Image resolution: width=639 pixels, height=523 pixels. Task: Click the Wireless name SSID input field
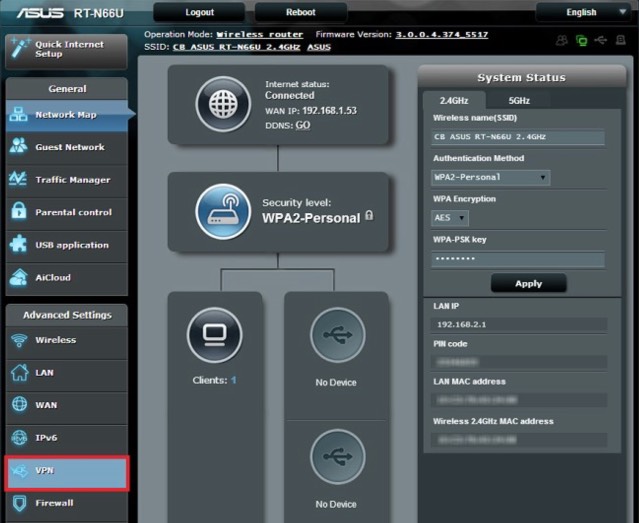518,137
